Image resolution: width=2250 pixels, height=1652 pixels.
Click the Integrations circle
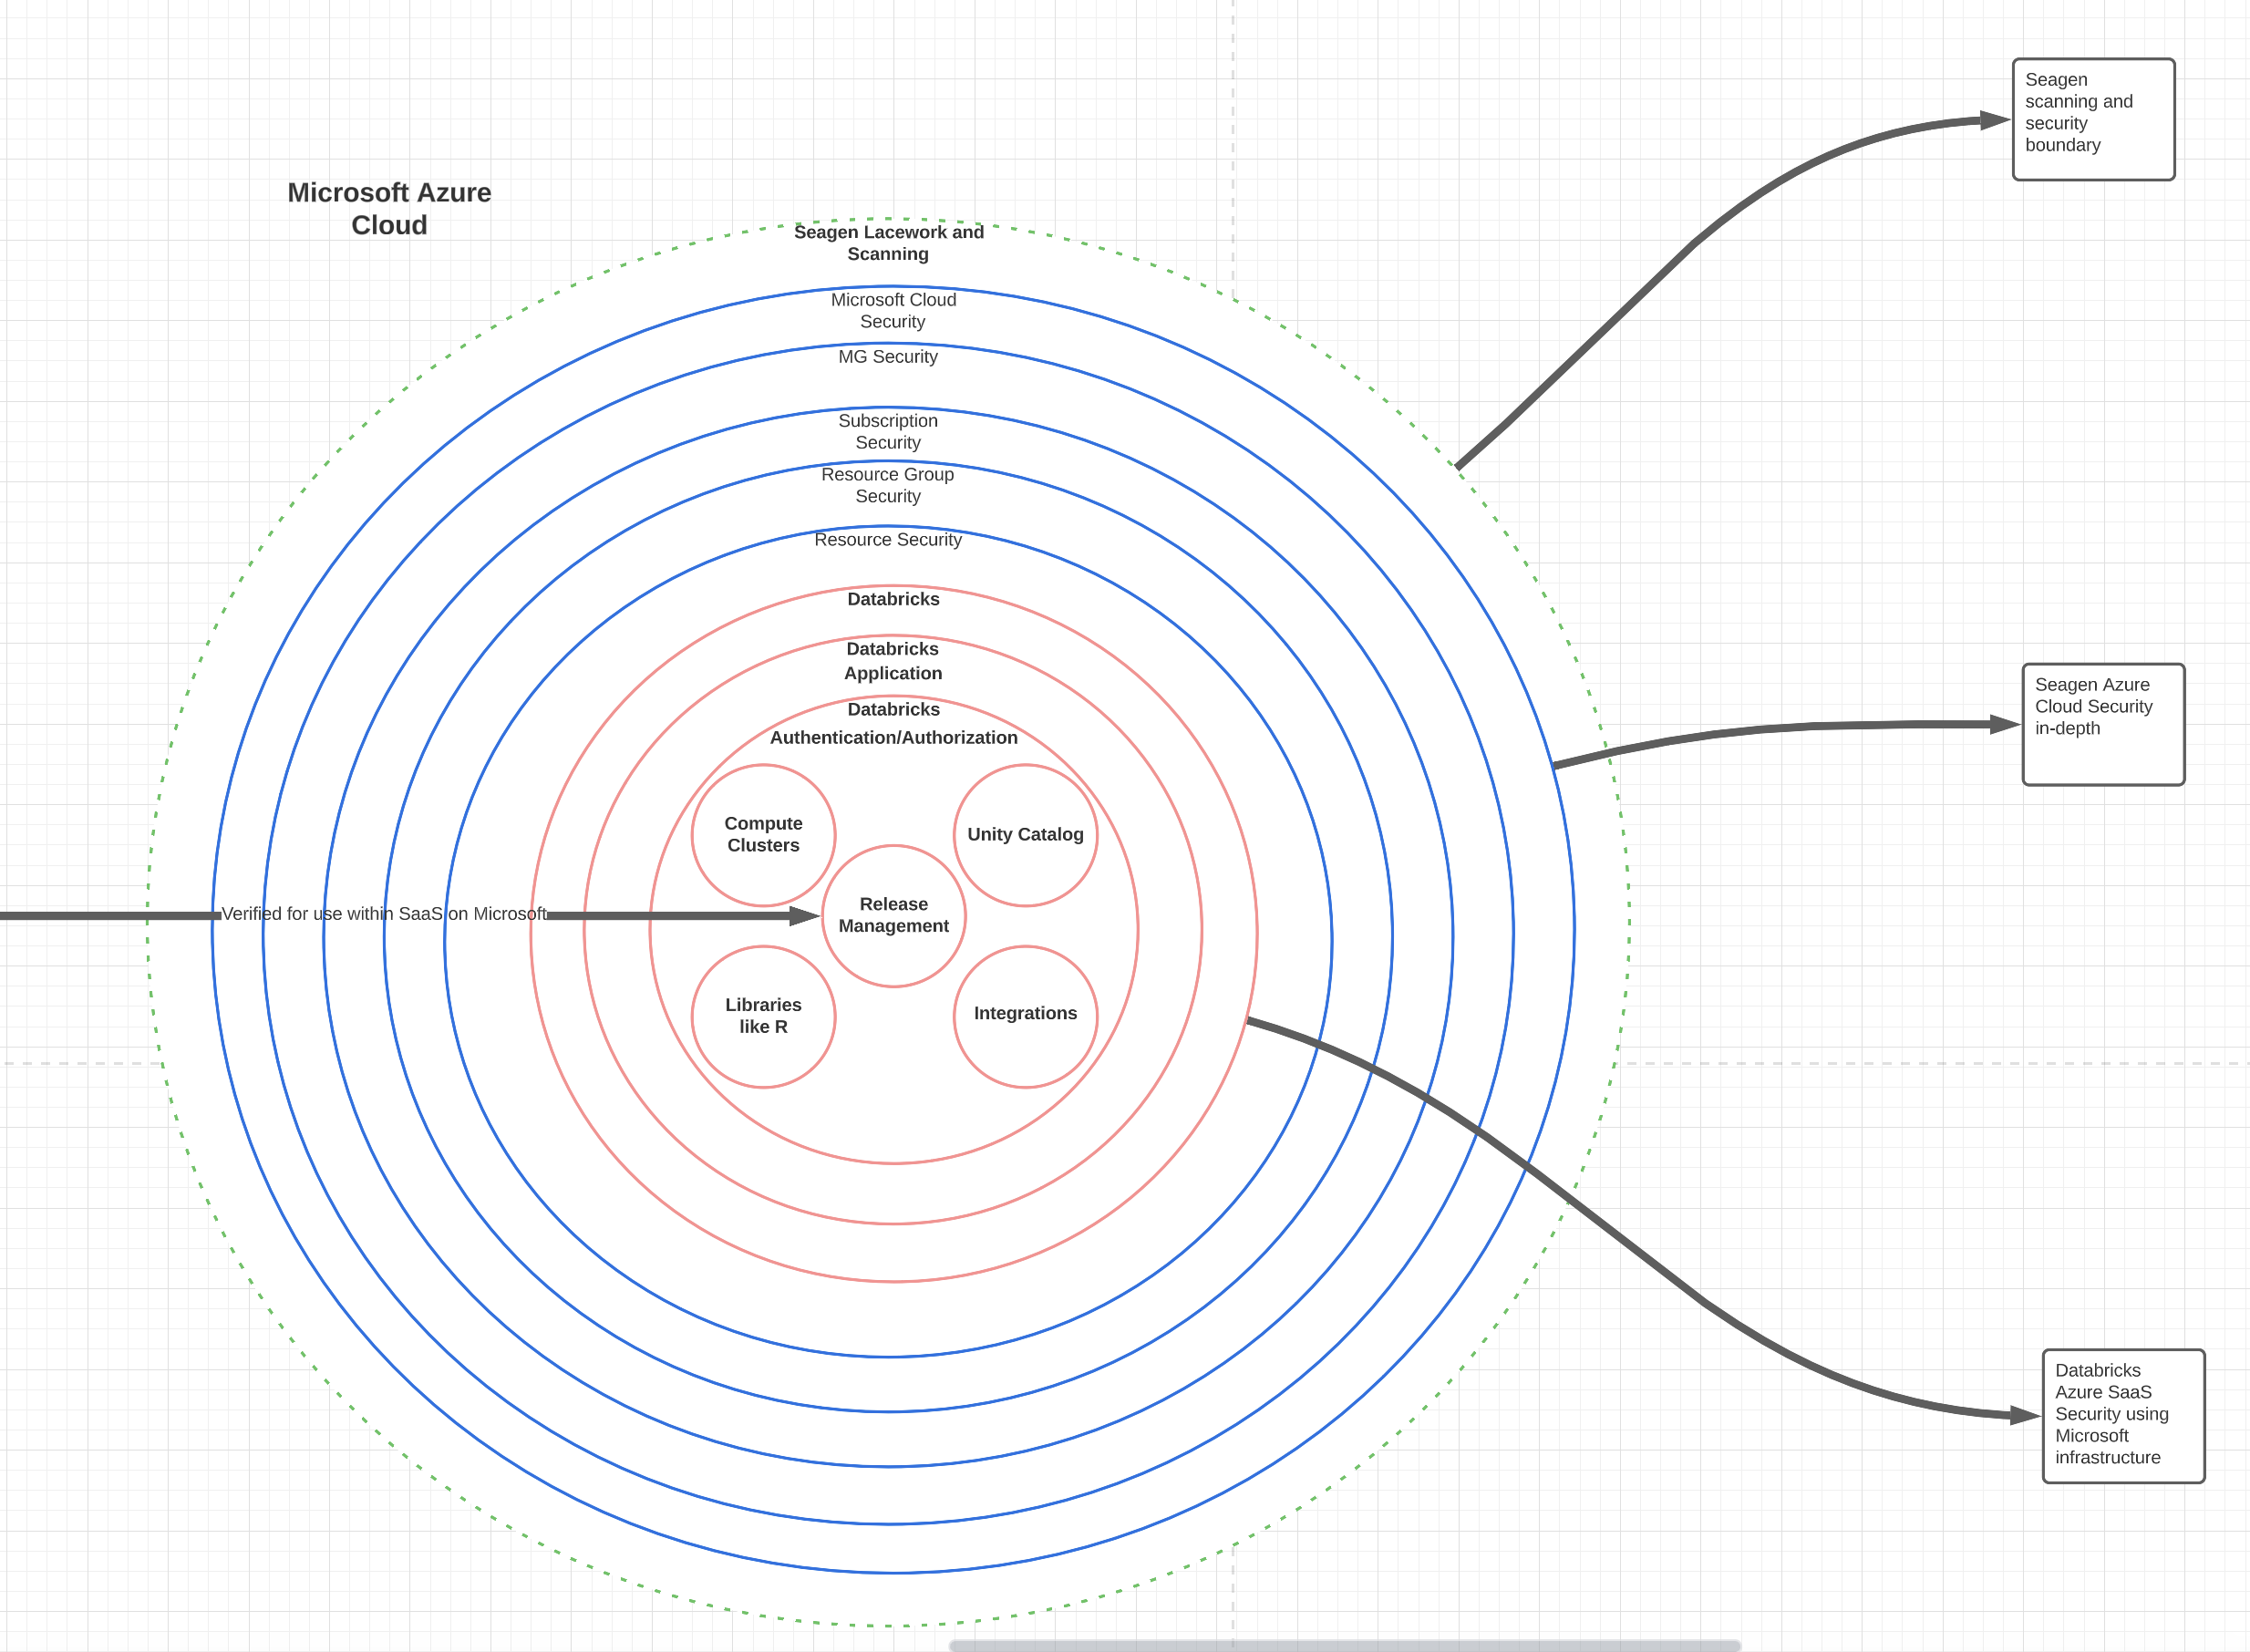pos(1025,1016)
